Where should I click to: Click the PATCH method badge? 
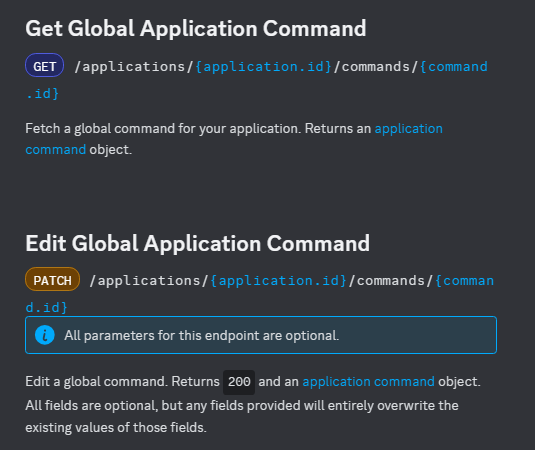point(53,279)
